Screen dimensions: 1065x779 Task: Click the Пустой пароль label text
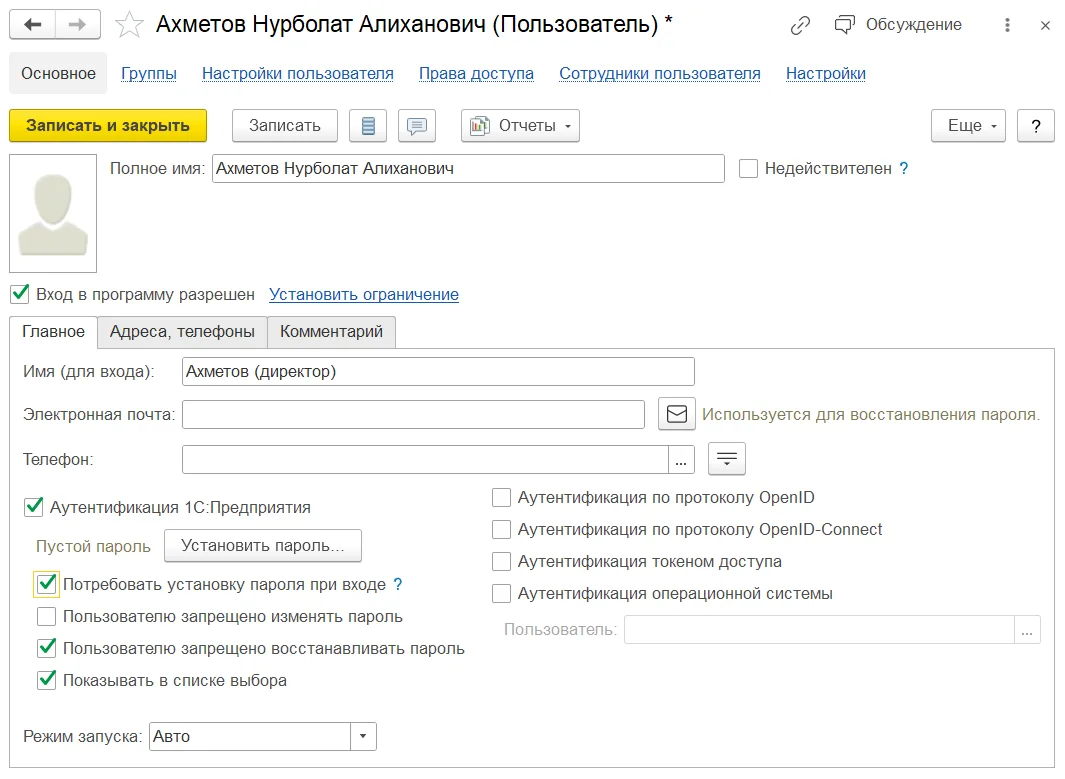[x=93, y=546]
